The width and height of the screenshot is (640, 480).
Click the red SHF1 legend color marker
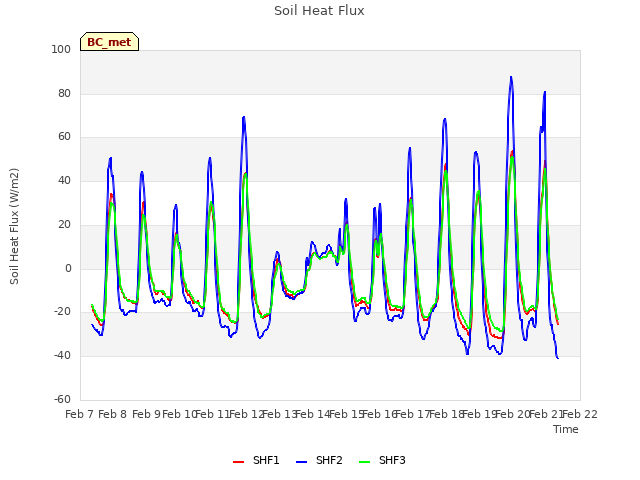[x=238, y=462]
